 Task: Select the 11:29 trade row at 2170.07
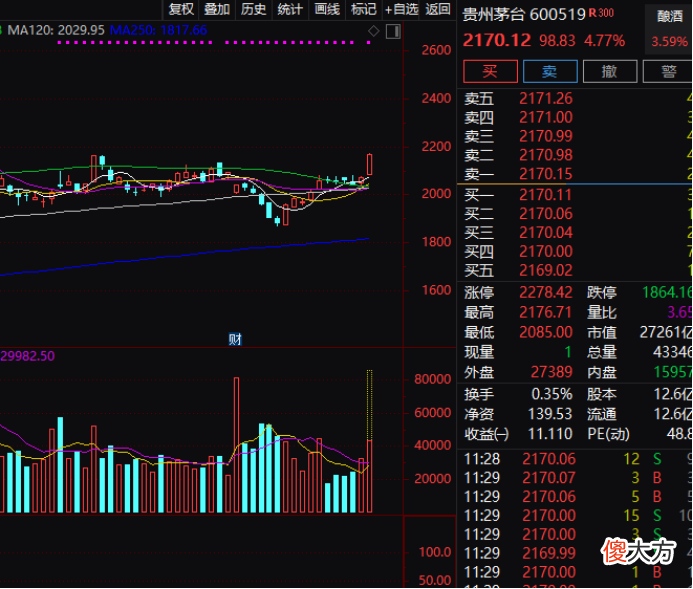coord(575,478)
